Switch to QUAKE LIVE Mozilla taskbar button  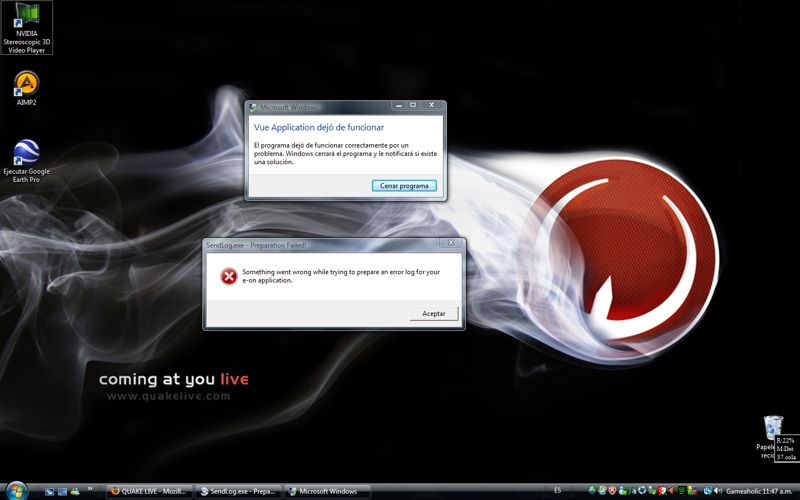pos(151,491)
